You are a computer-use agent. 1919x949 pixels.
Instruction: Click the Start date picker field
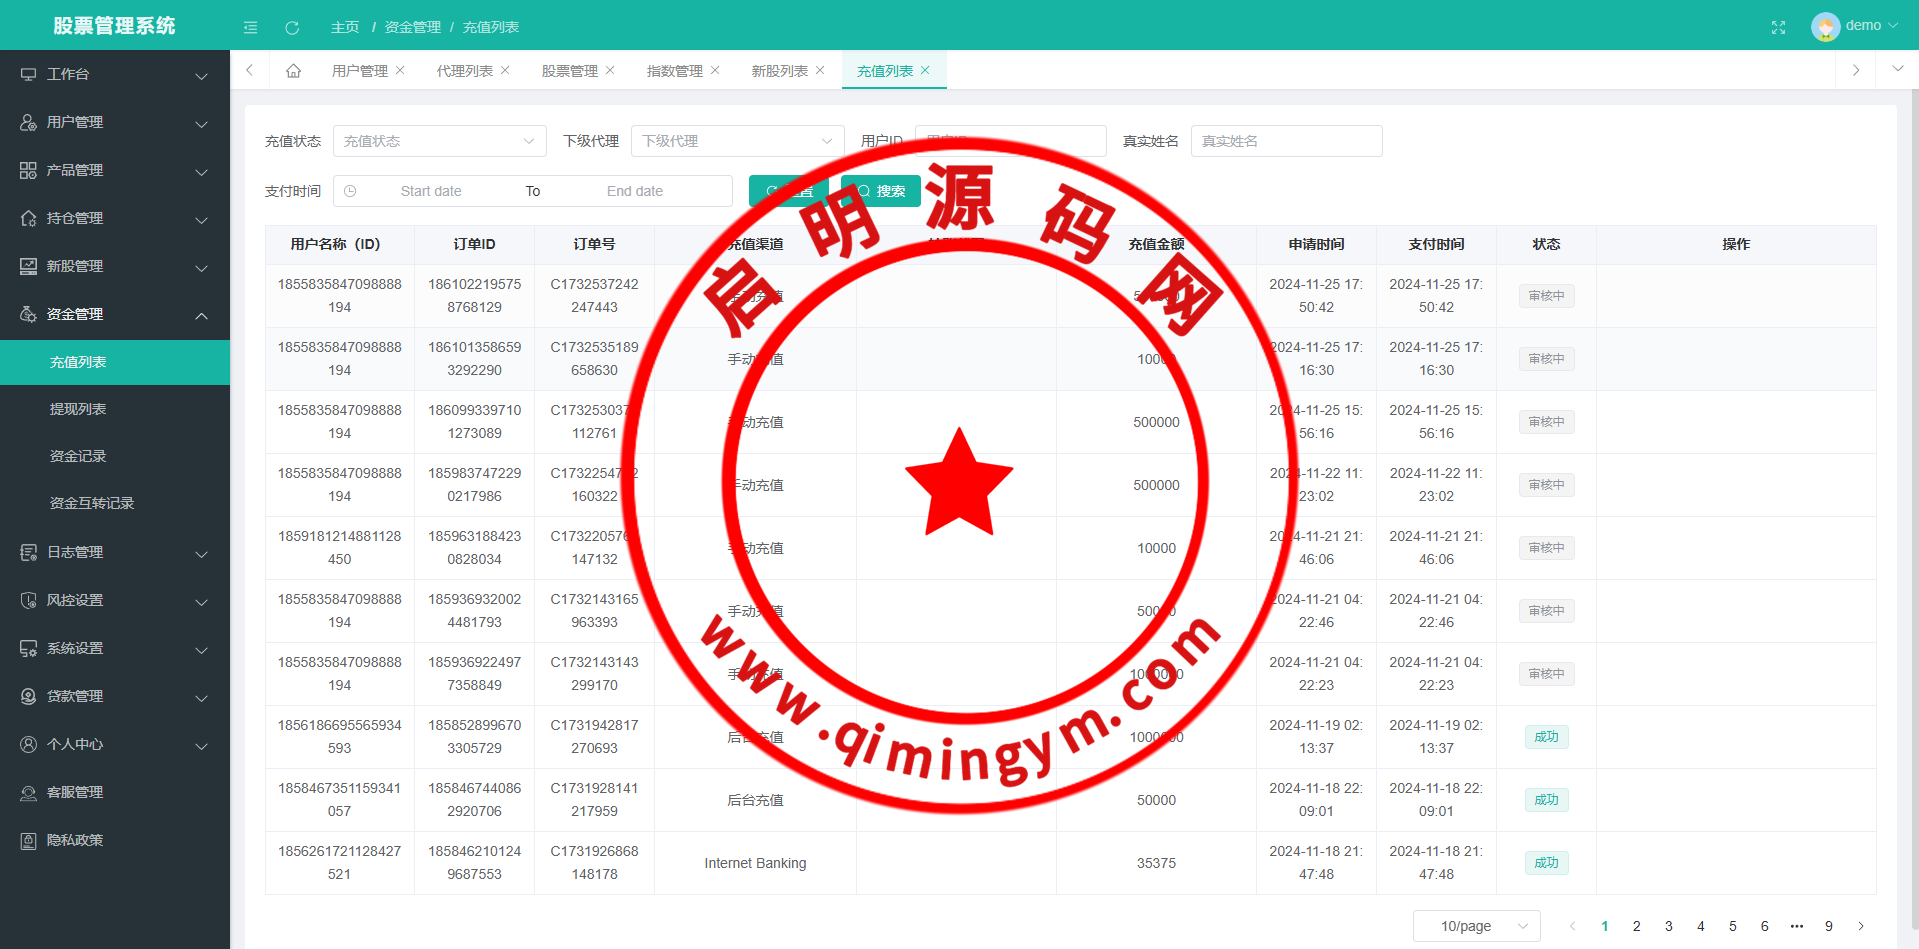tap(431, 191)
